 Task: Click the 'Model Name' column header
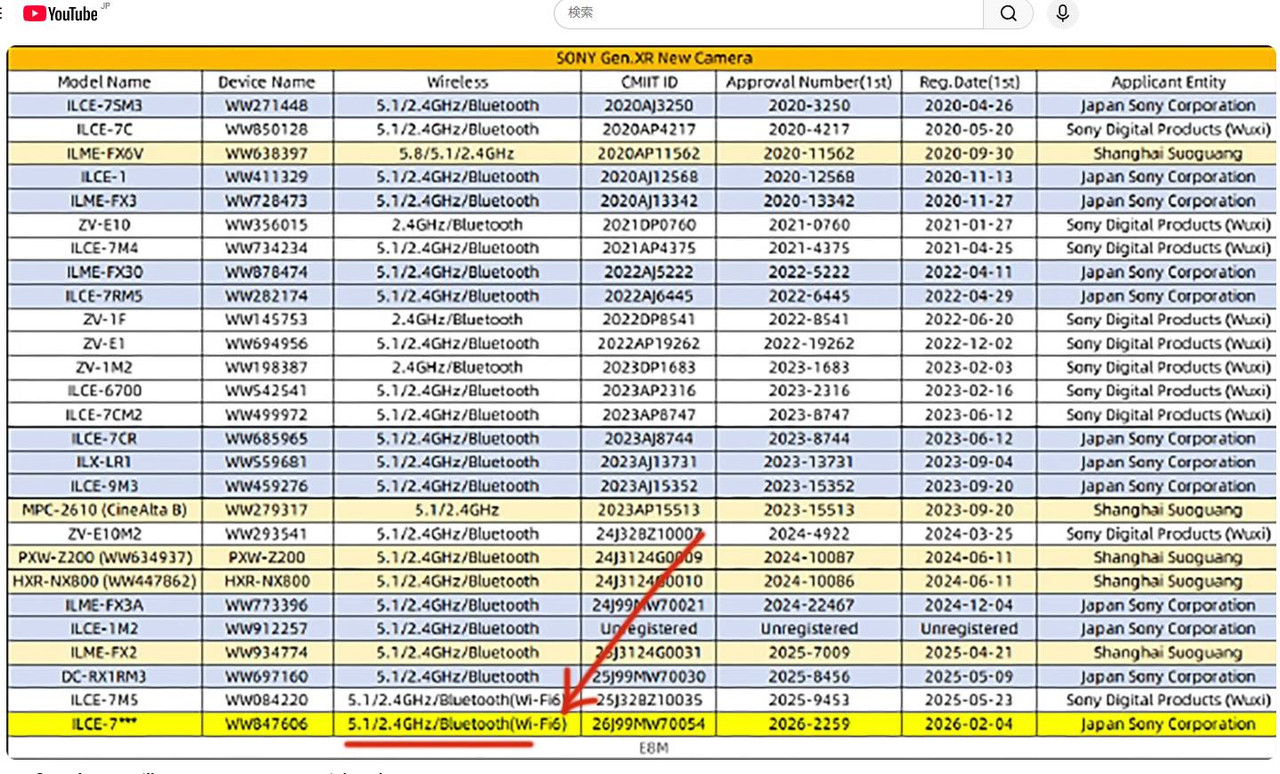tap(104, 82)
